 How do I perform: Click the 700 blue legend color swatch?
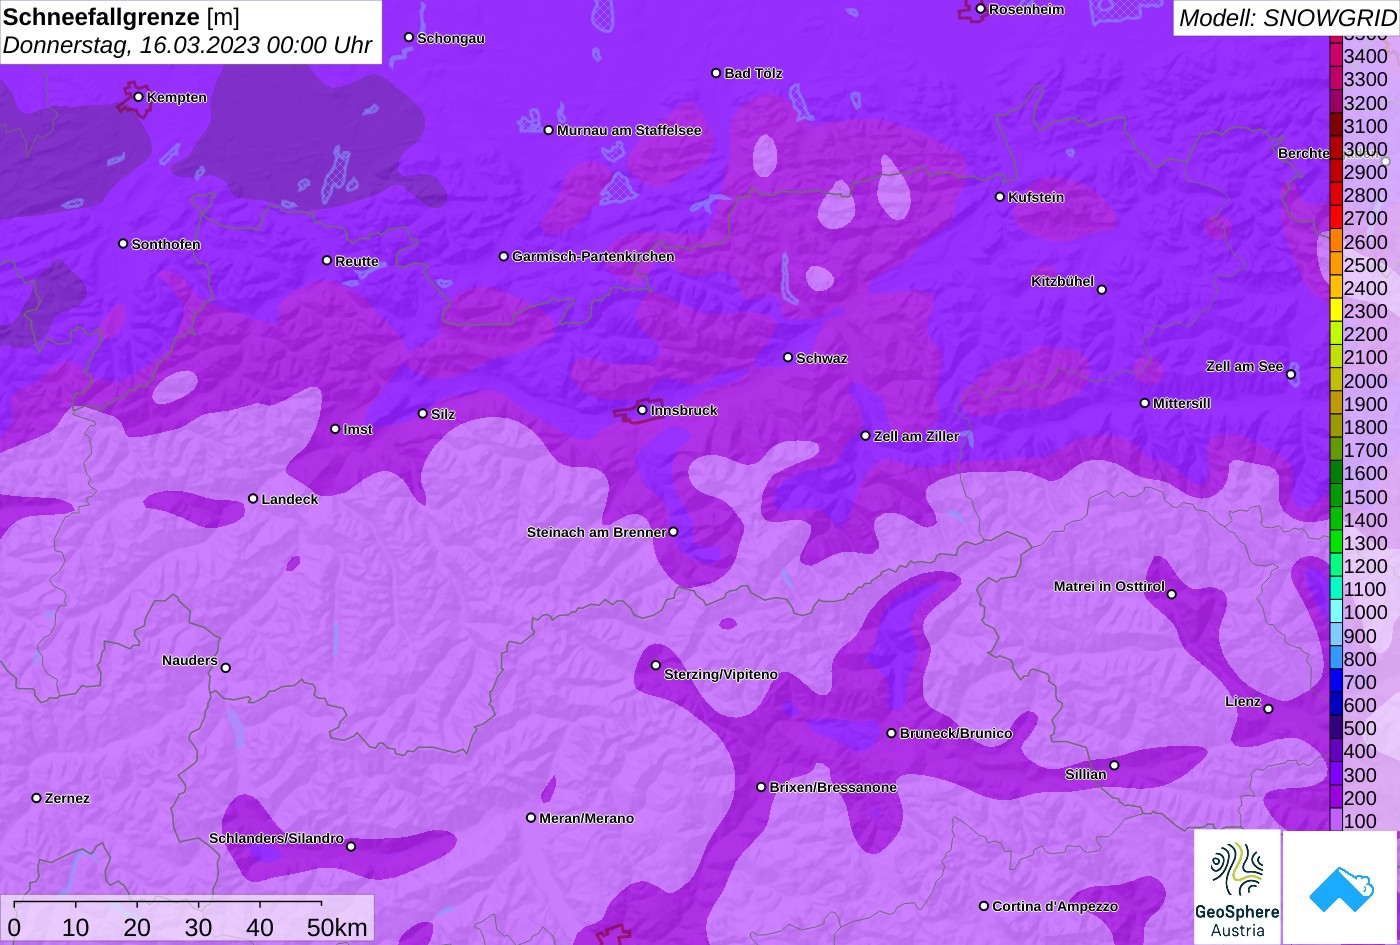coord(1336,682)
